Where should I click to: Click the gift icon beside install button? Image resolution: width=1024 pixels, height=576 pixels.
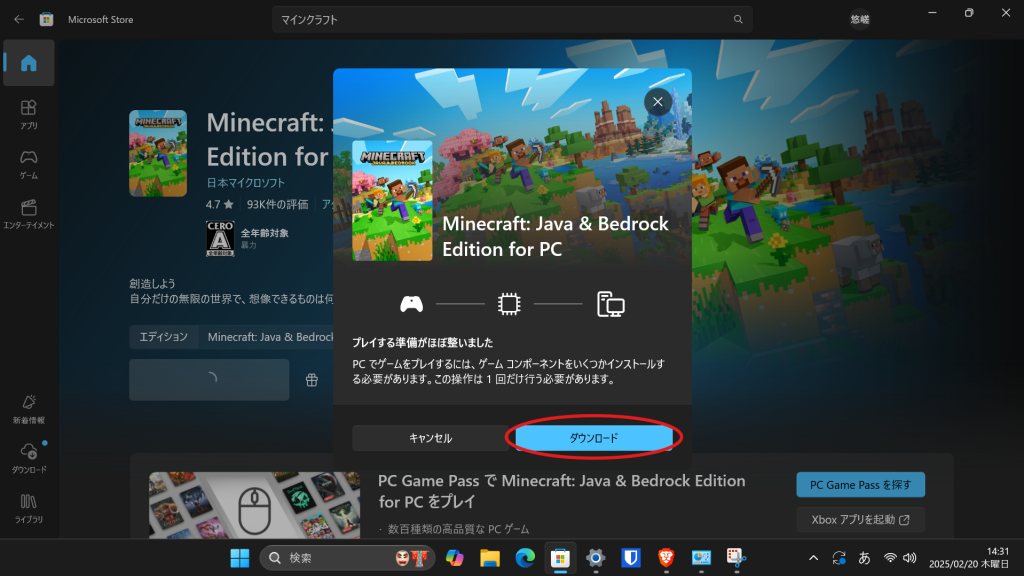tap(312, 380)
